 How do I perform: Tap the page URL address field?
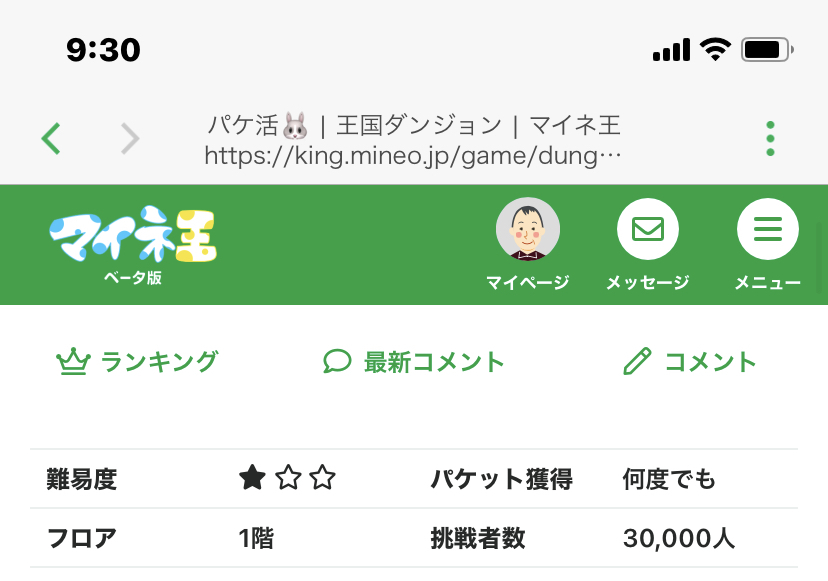(413, 156)
